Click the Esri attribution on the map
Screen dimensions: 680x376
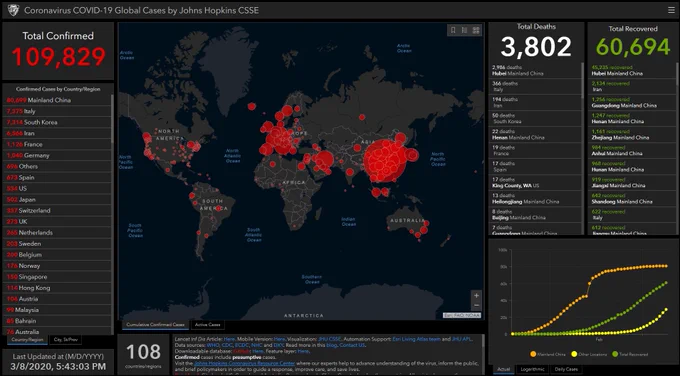coord(462,315)
